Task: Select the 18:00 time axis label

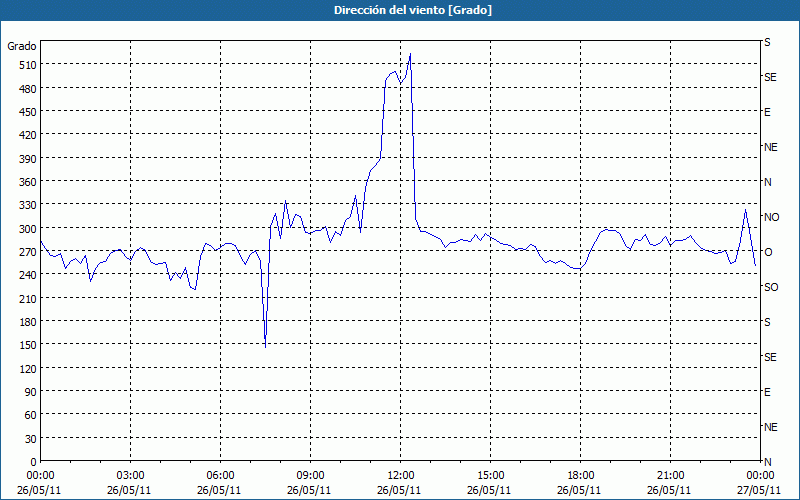Action: coord(580,476)
